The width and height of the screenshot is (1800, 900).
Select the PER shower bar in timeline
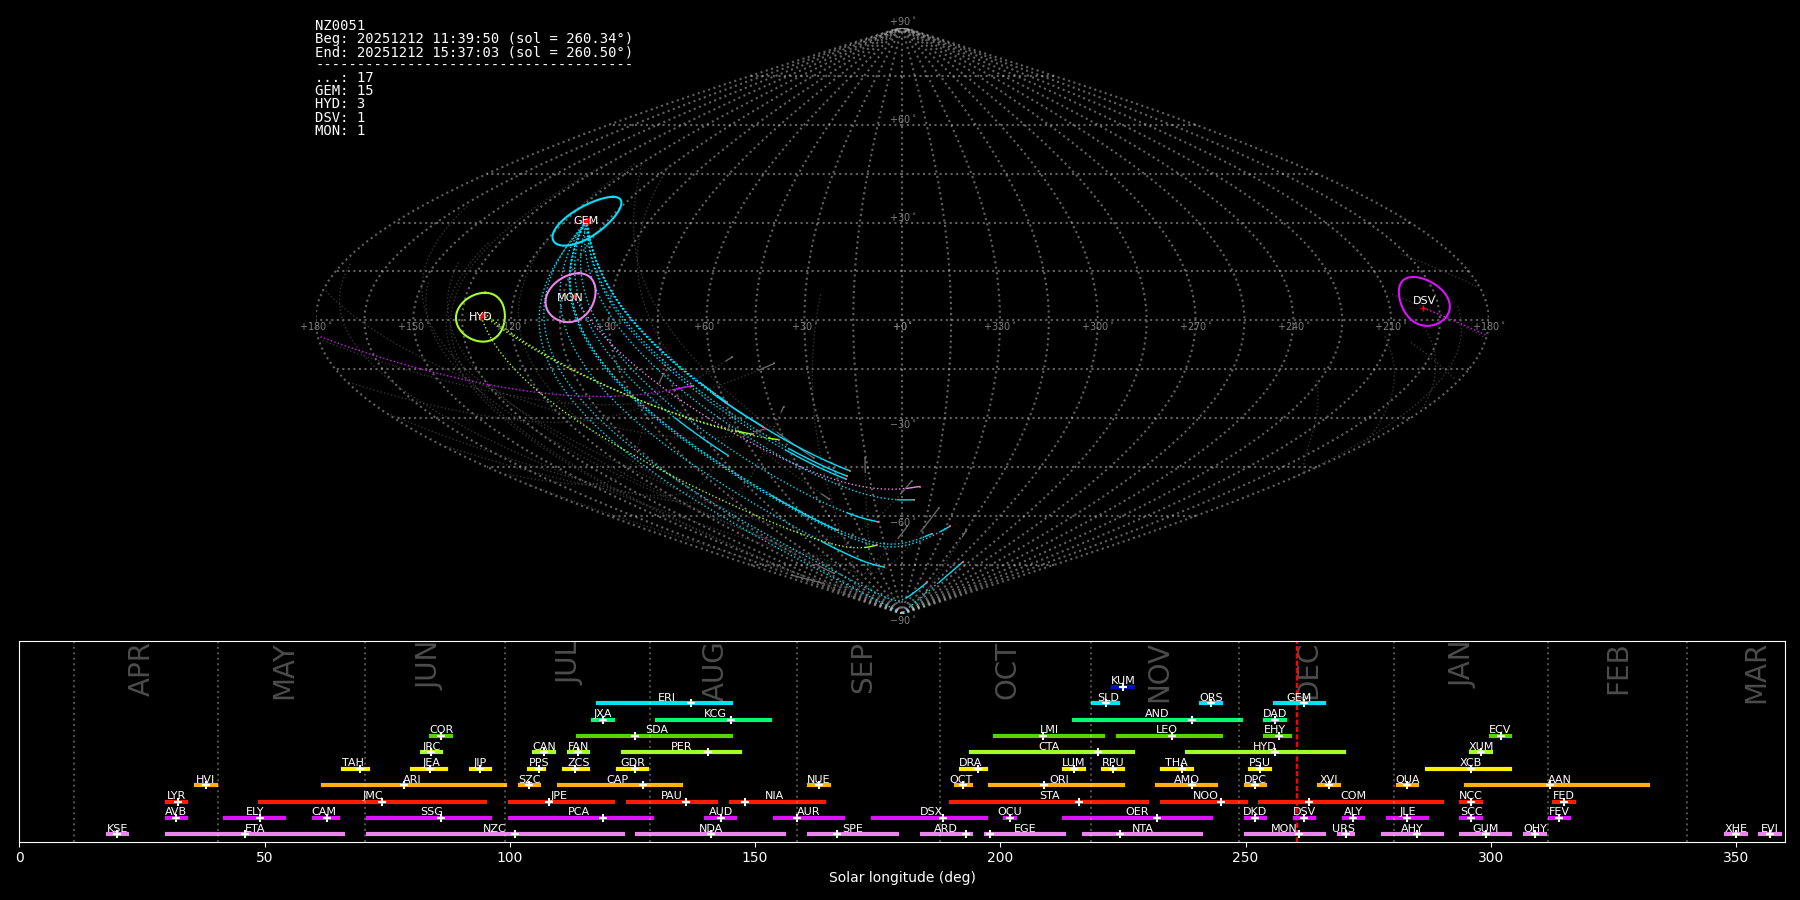(681, 752)
